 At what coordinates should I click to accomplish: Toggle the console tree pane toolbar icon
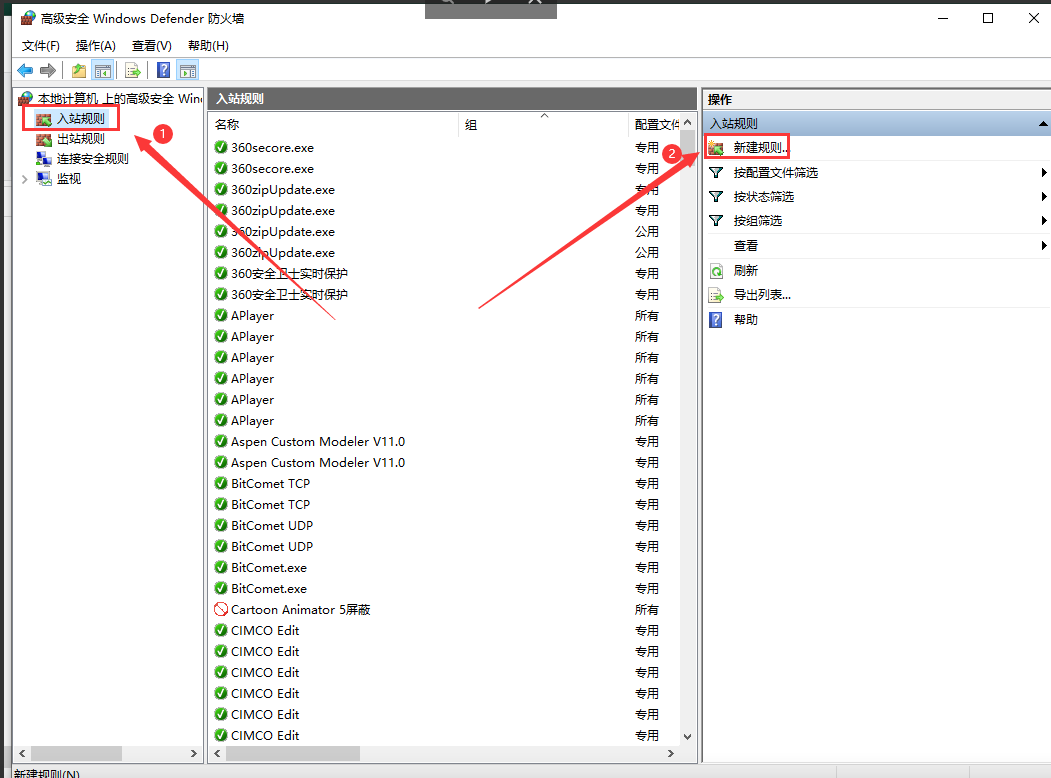103,70
